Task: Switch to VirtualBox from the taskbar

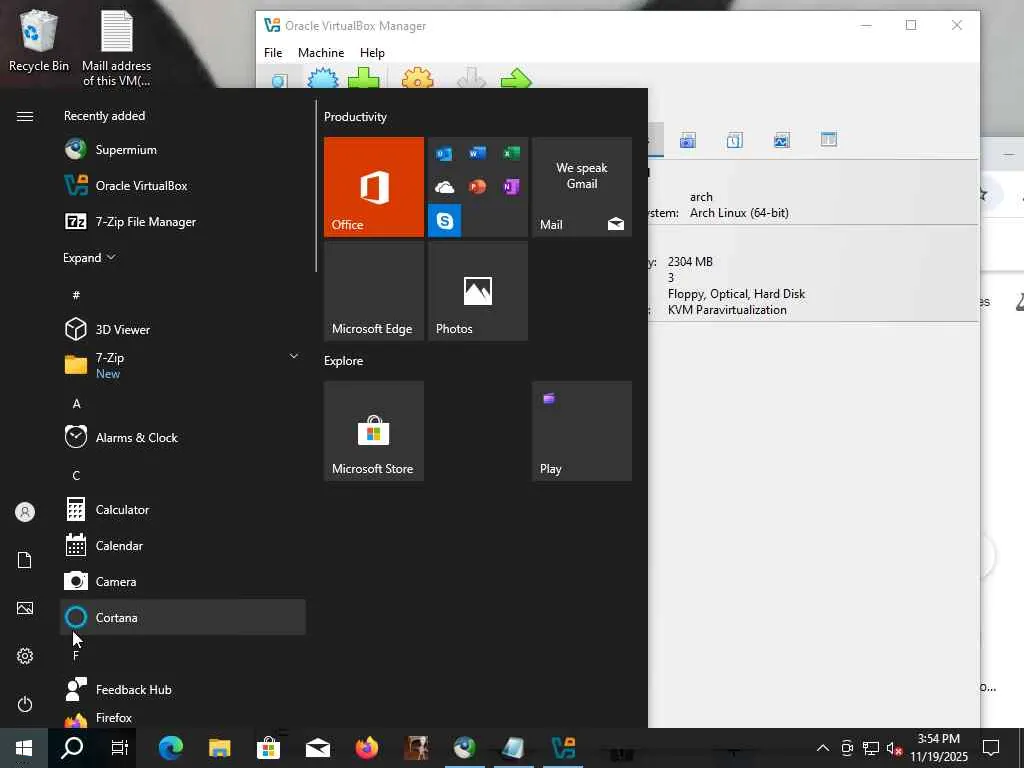Action: tap(563, 748)
